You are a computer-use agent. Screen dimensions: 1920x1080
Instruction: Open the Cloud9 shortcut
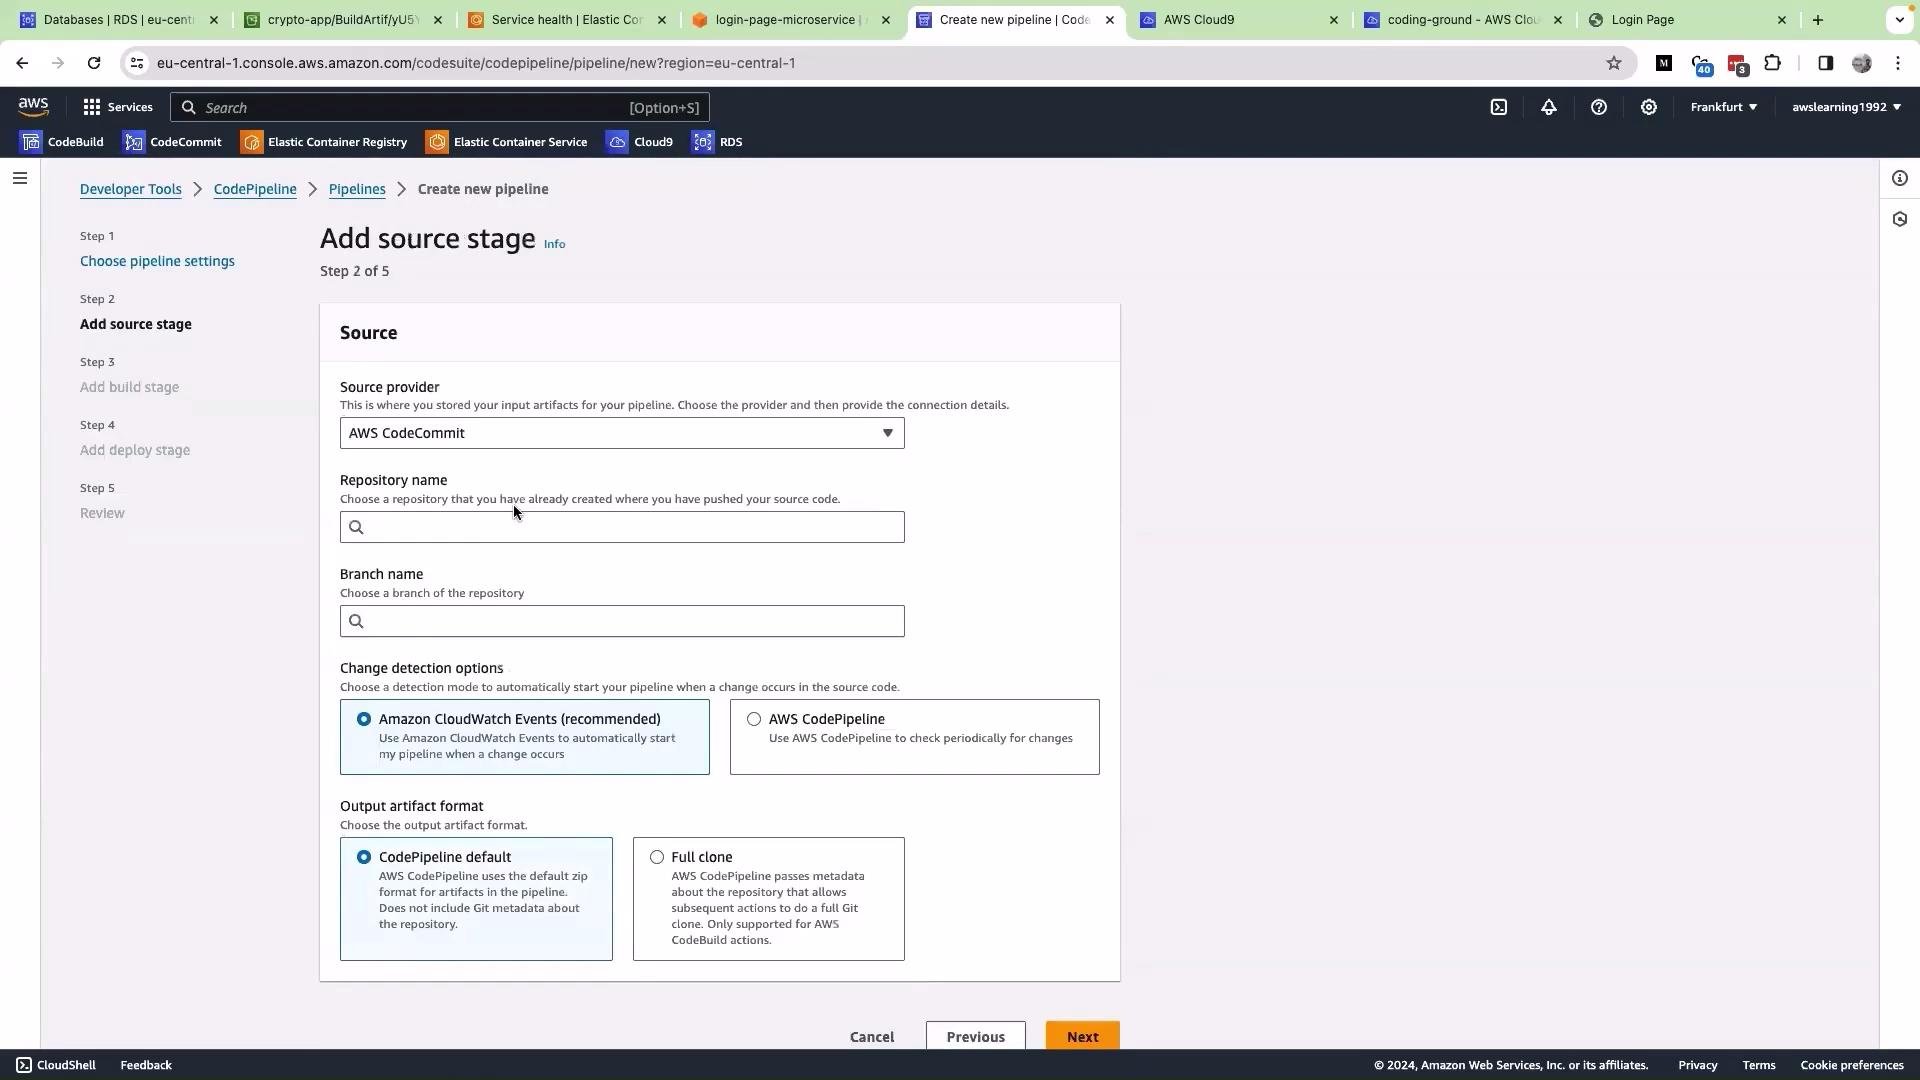(x=640, y=142)
